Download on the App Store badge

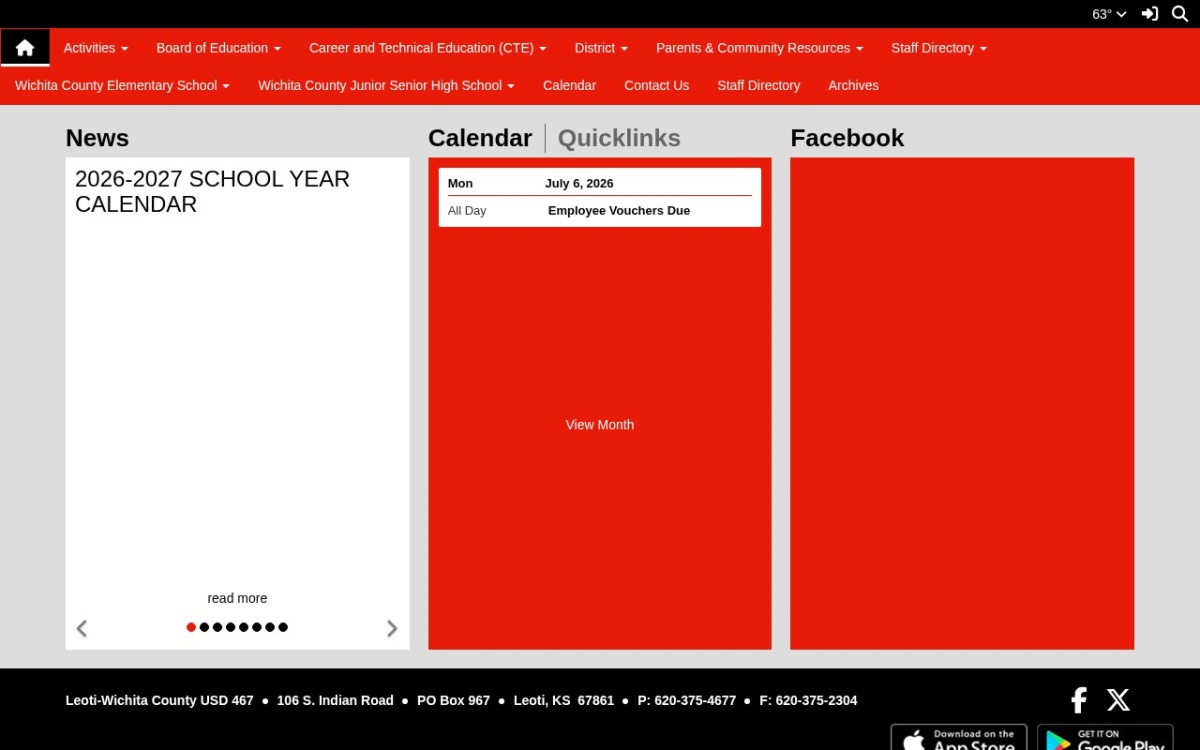pyautogui.click(x=959, y=737)
